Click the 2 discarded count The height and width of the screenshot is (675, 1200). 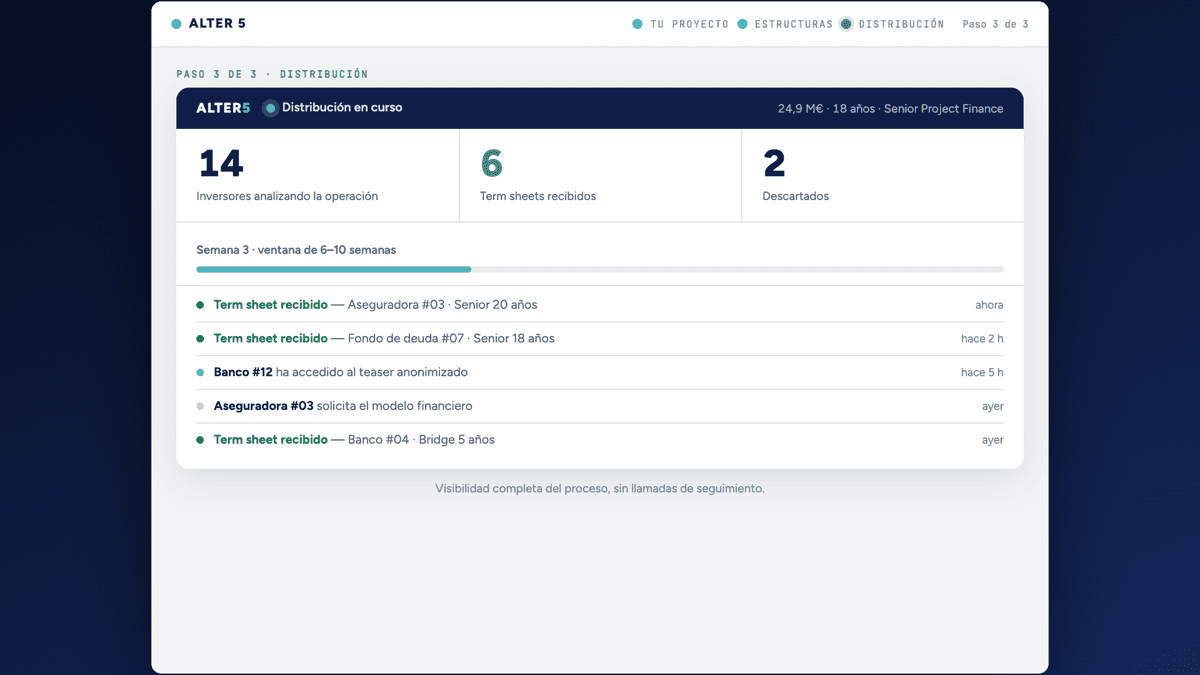[x=774, y=163]
